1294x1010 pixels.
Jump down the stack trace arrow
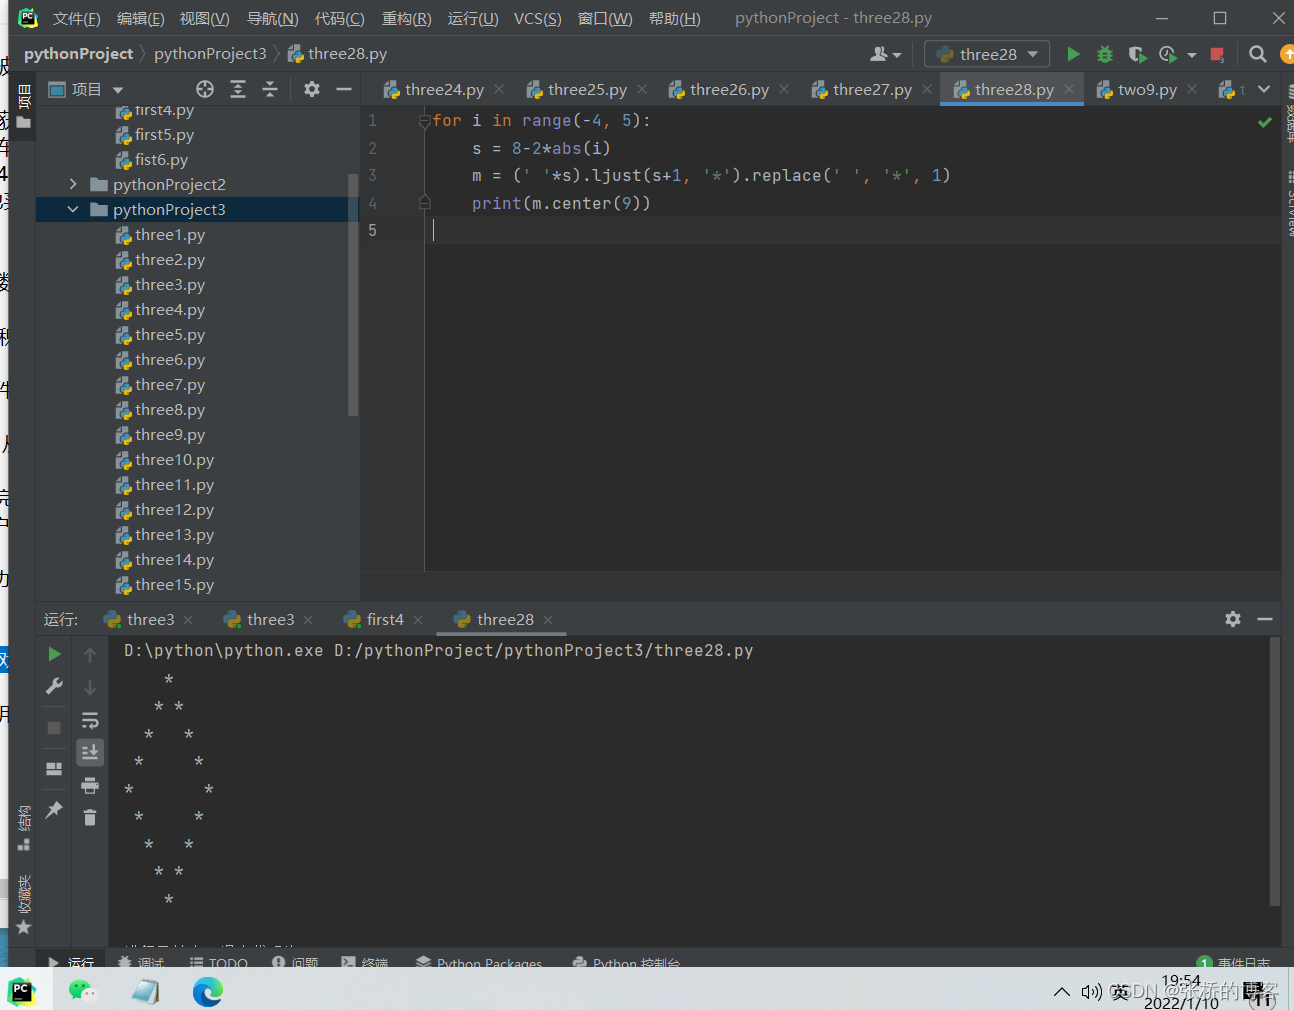(x=90, y=687)
